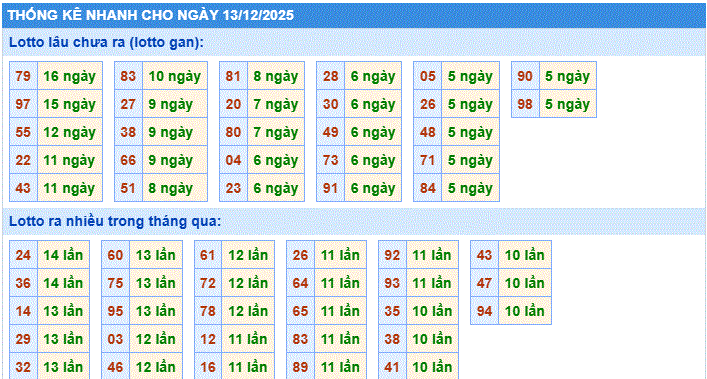707x379 pixels.
Task: Click lotto number 30
Action: click(x=330, y=104)
